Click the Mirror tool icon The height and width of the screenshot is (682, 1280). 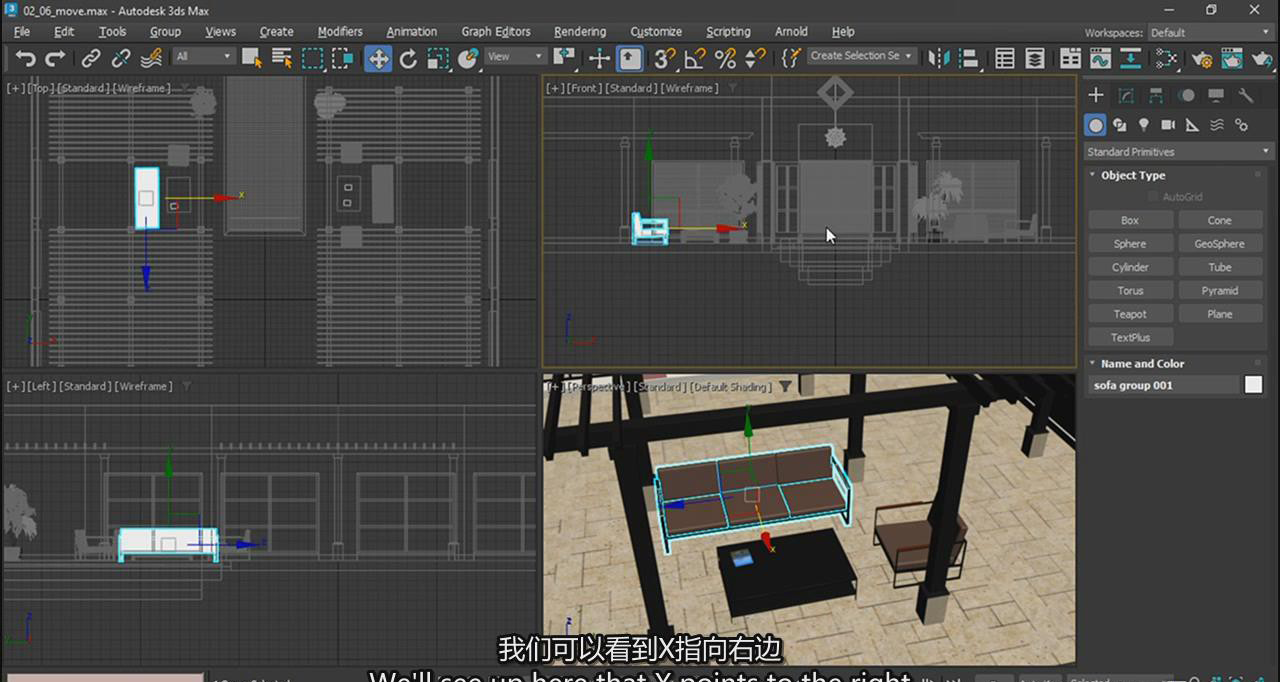click(938, 58)
